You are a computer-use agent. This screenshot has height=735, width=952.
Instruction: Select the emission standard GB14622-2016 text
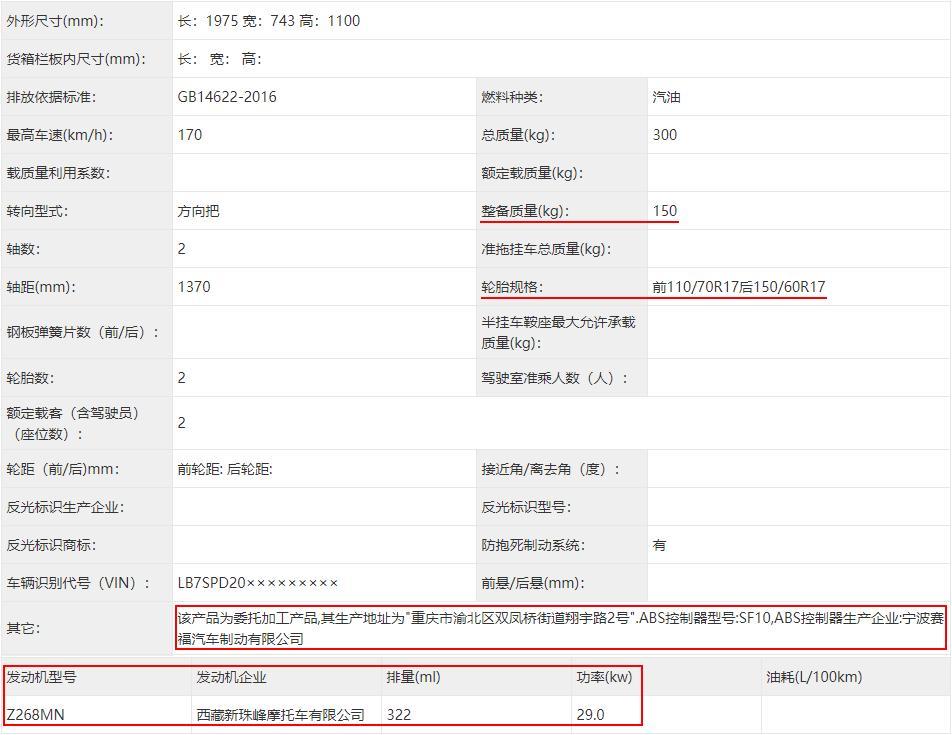coord(227,97)
